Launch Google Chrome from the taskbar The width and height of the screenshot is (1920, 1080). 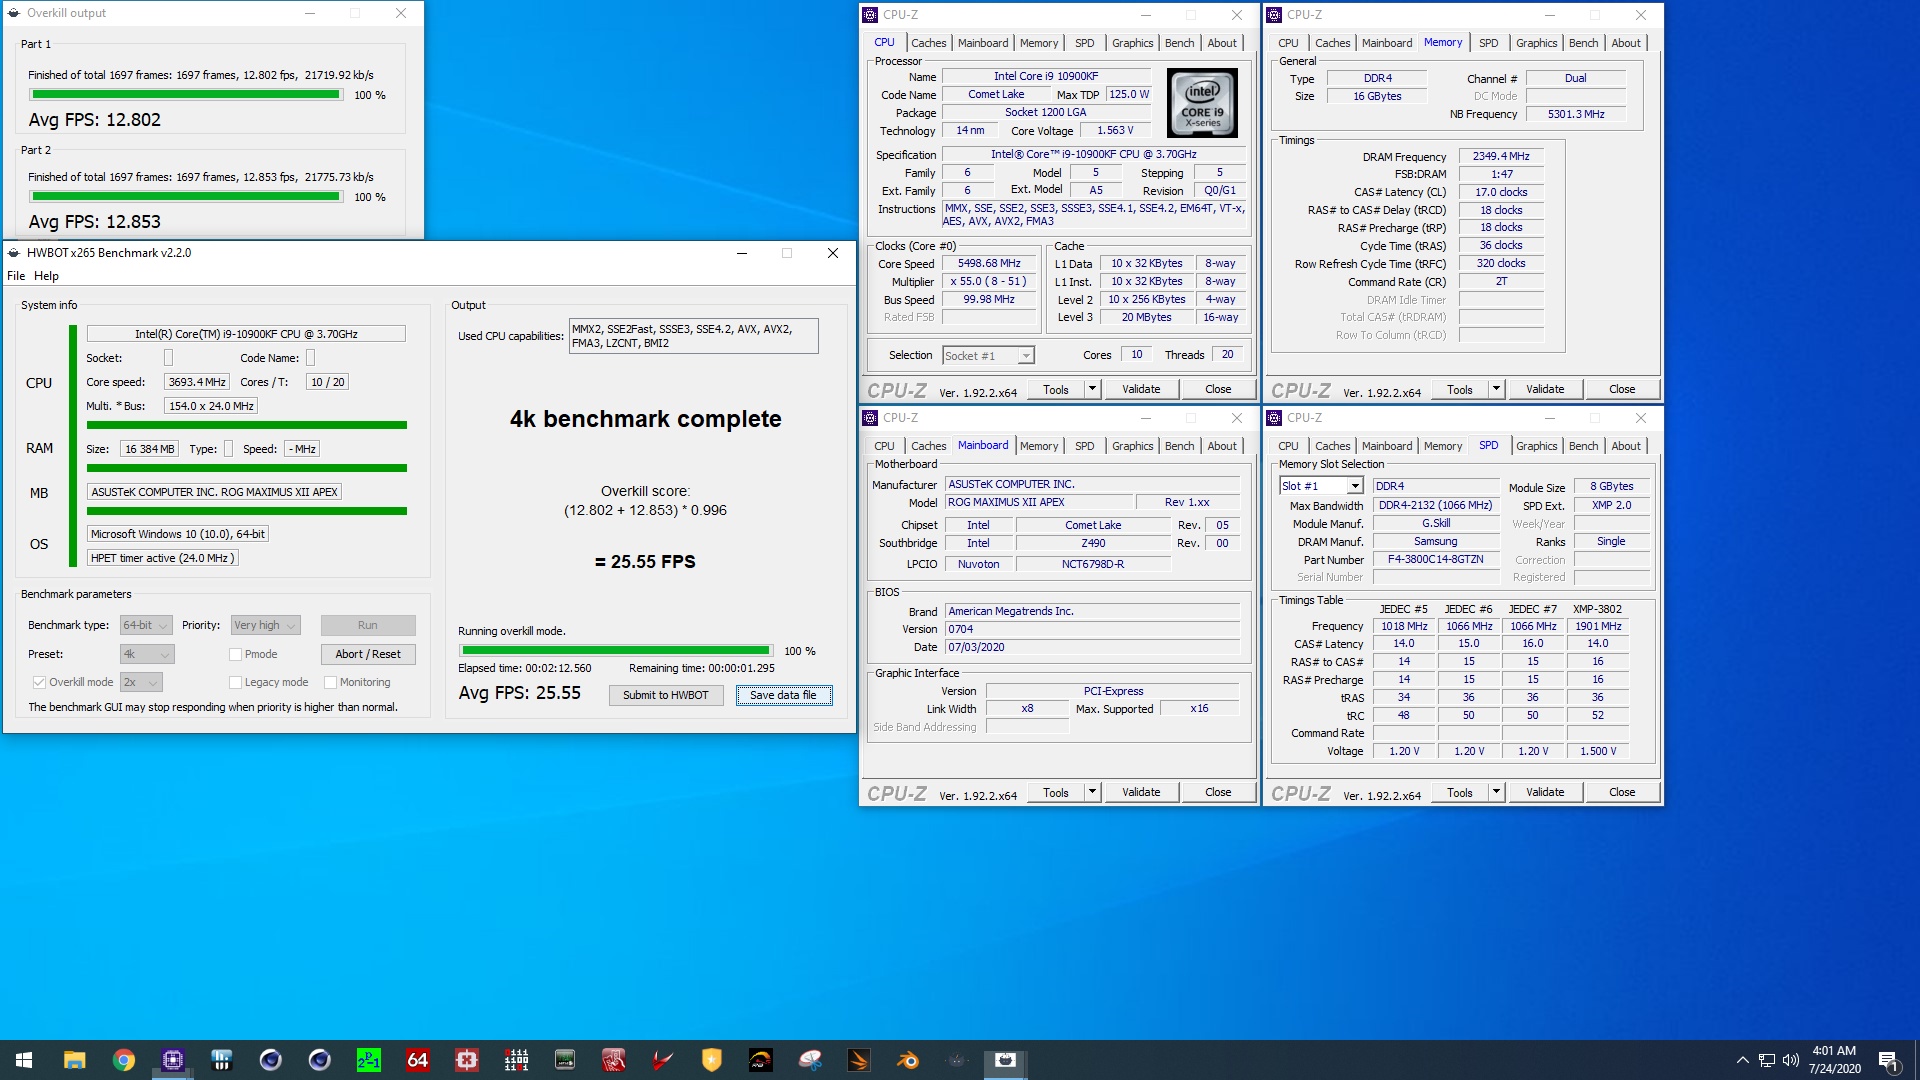point(123,1060)
